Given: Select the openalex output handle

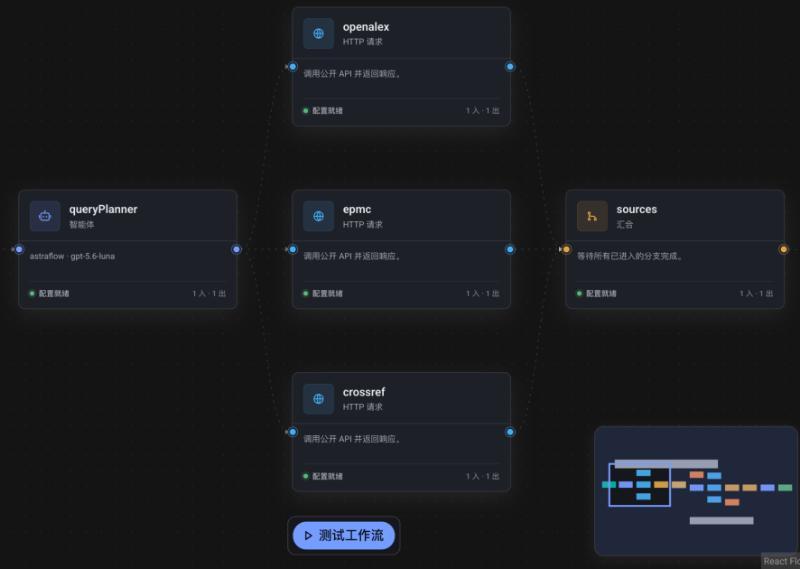Looking at the screenshot, I should point(510,66).
